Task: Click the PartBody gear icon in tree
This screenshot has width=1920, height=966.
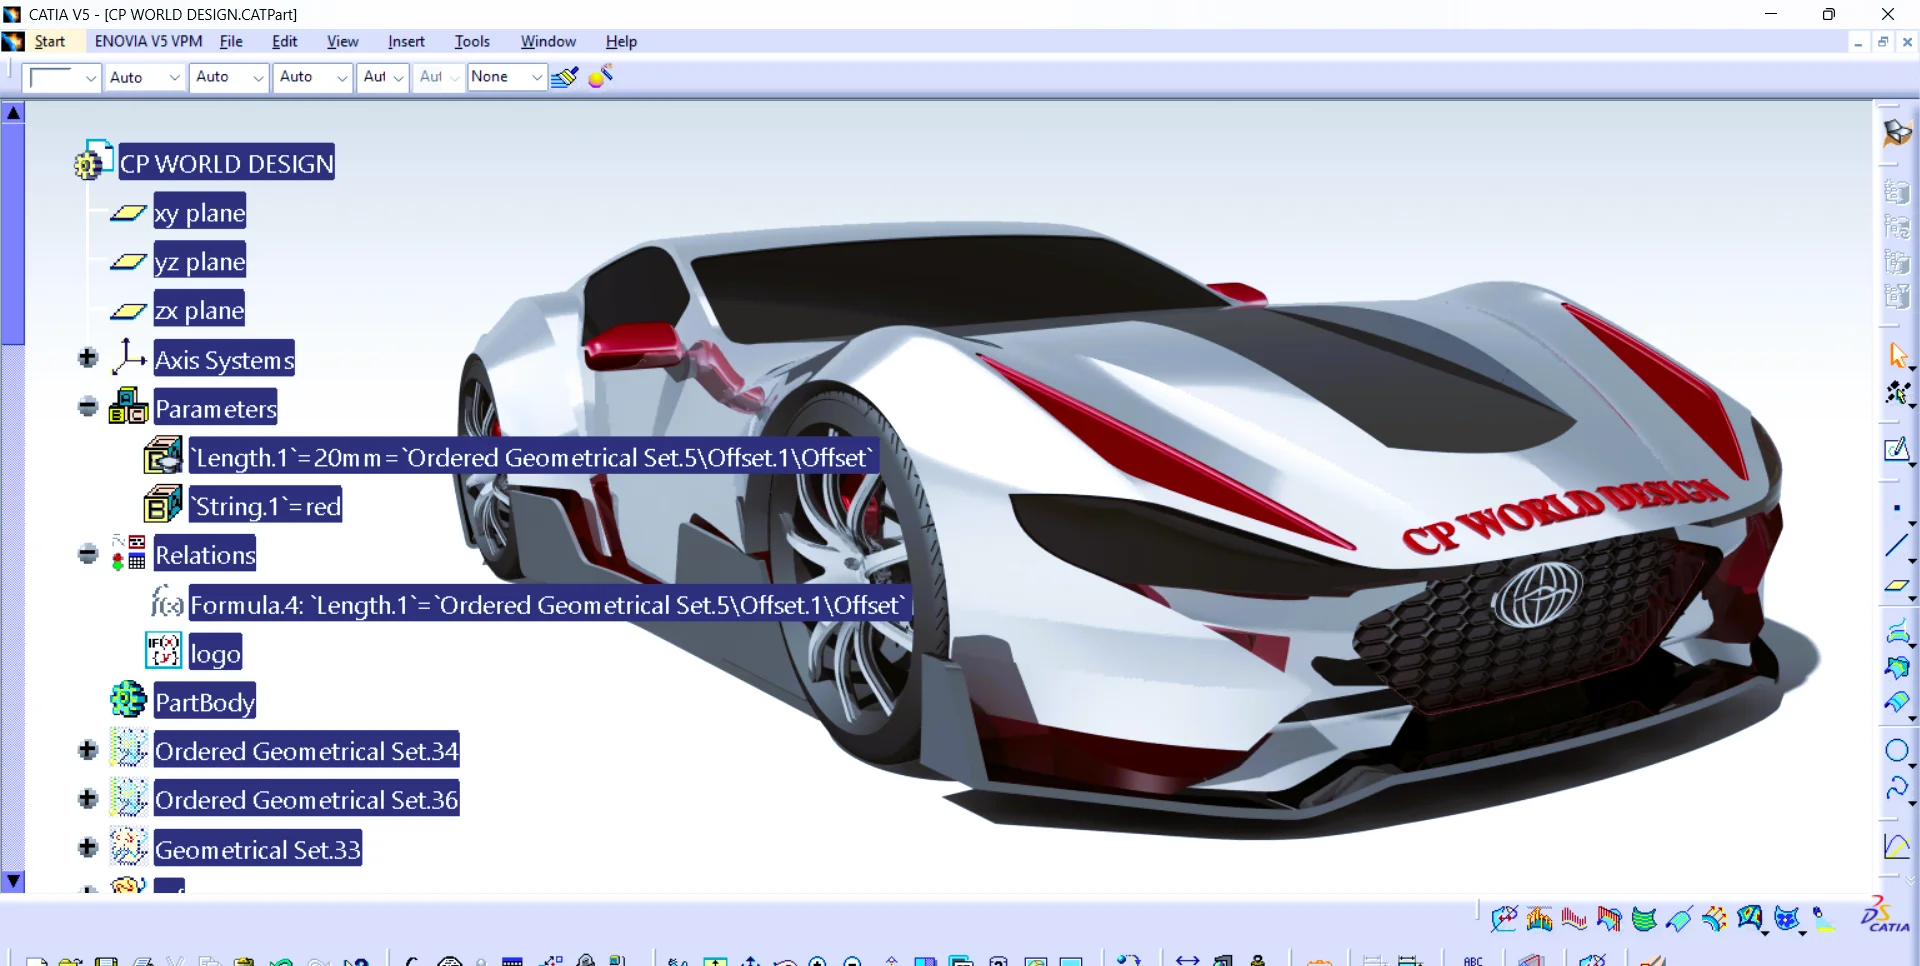Action: coord(128,701)
